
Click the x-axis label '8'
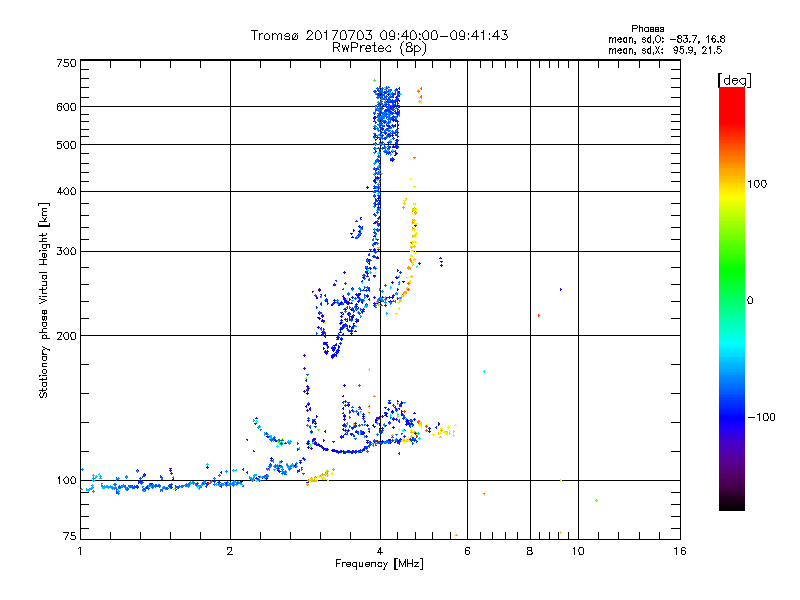pos(530,551)
